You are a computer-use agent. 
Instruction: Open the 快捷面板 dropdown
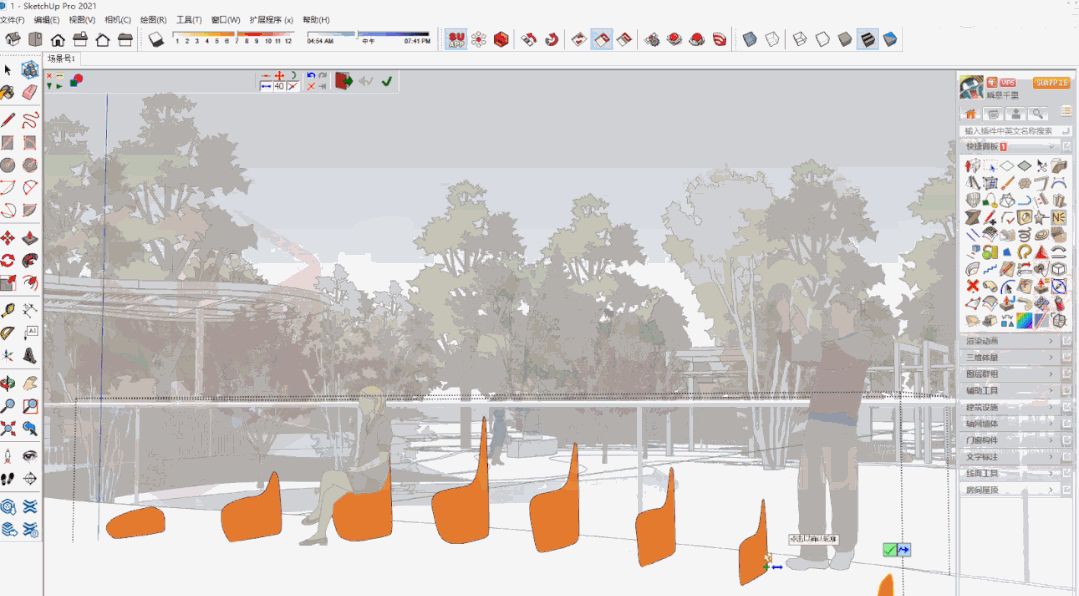click(1009, 147)
